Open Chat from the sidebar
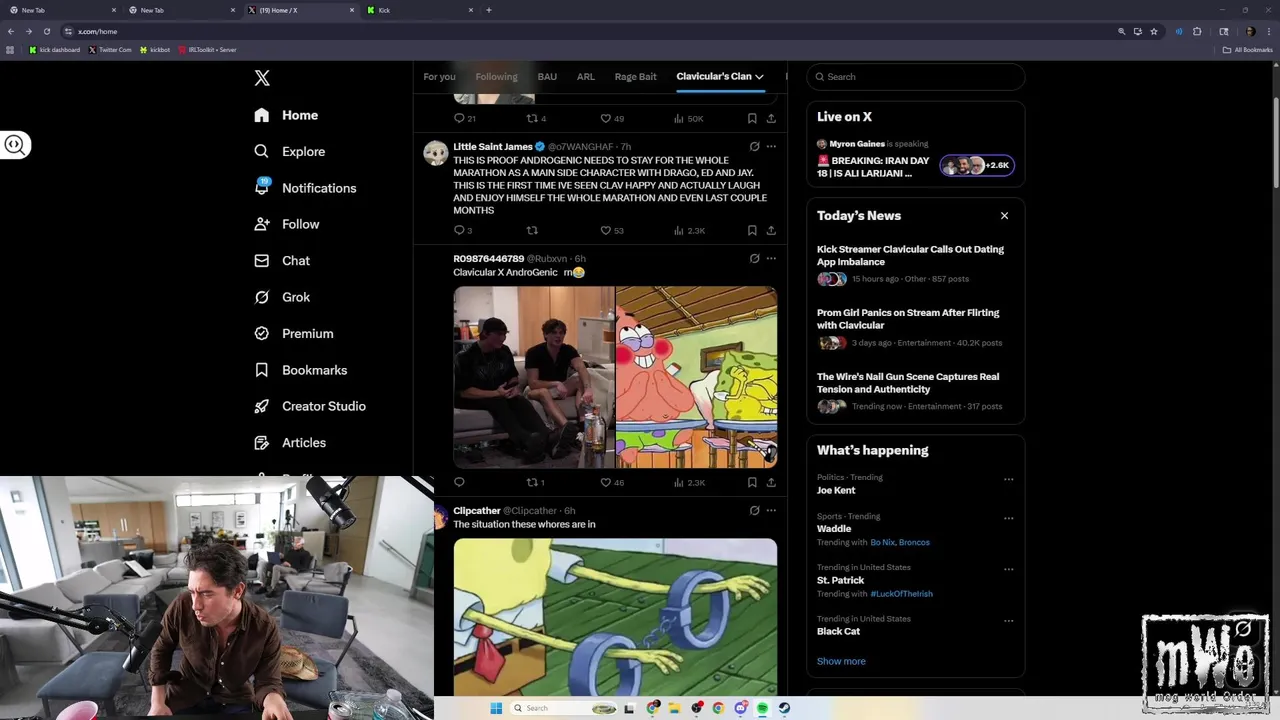Viewport: 1280px width, 720px height. point(282,260)
